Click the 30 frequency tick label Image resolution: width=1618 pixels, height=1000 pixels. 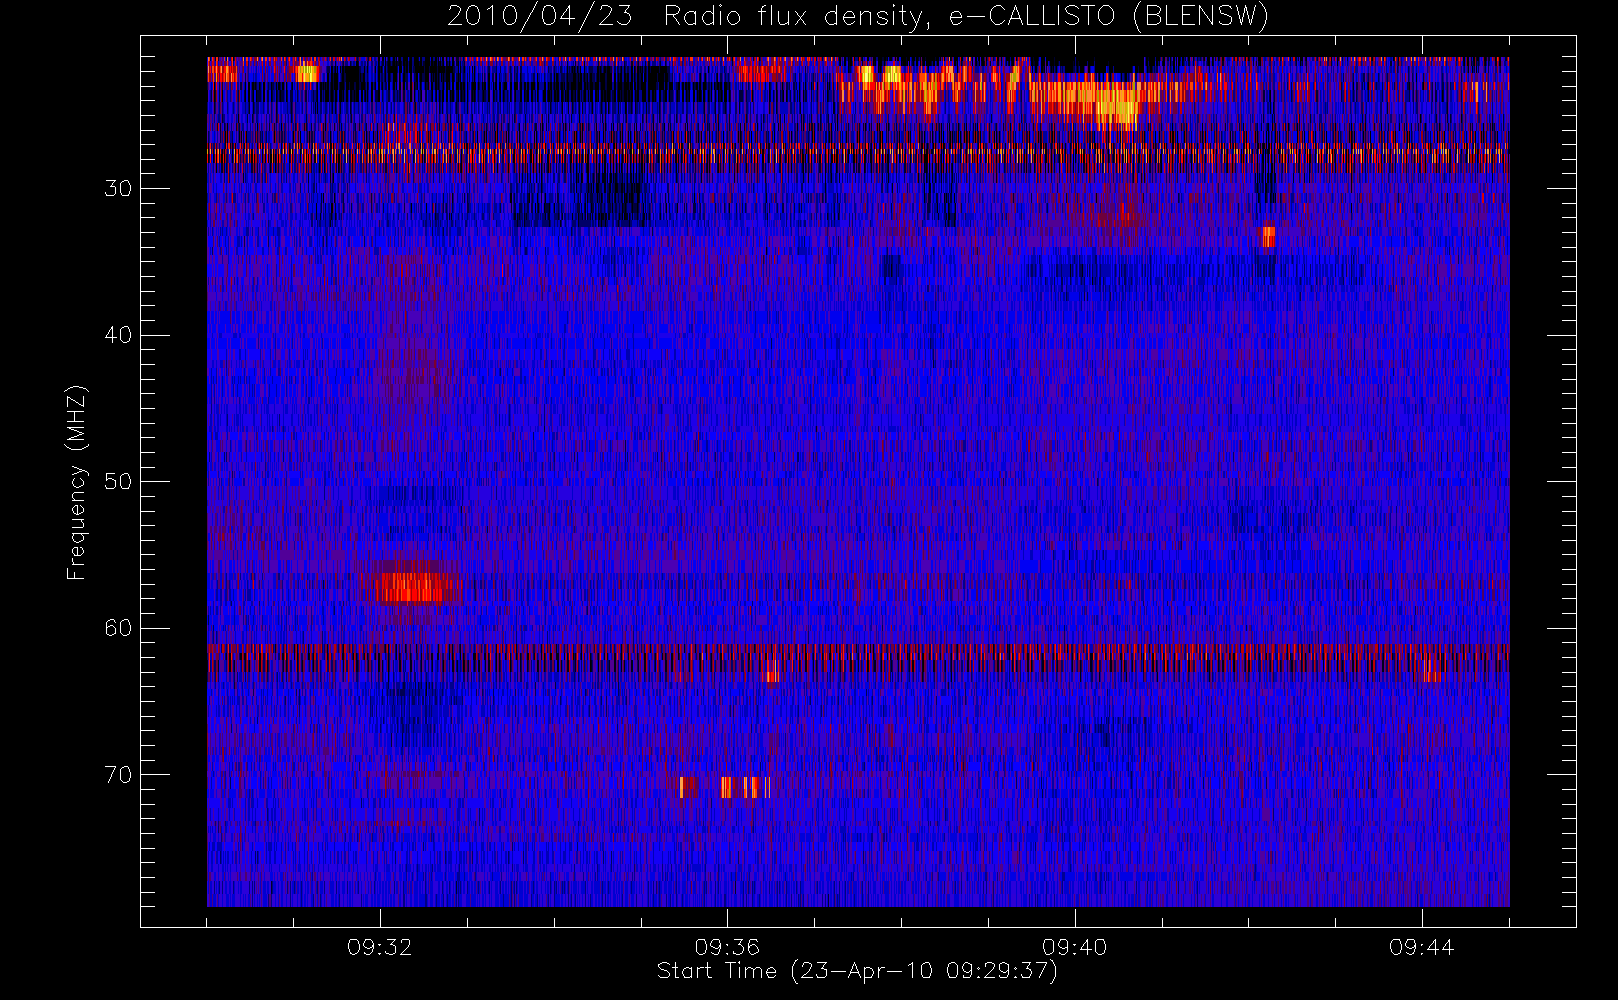click(x=118, y=188)
